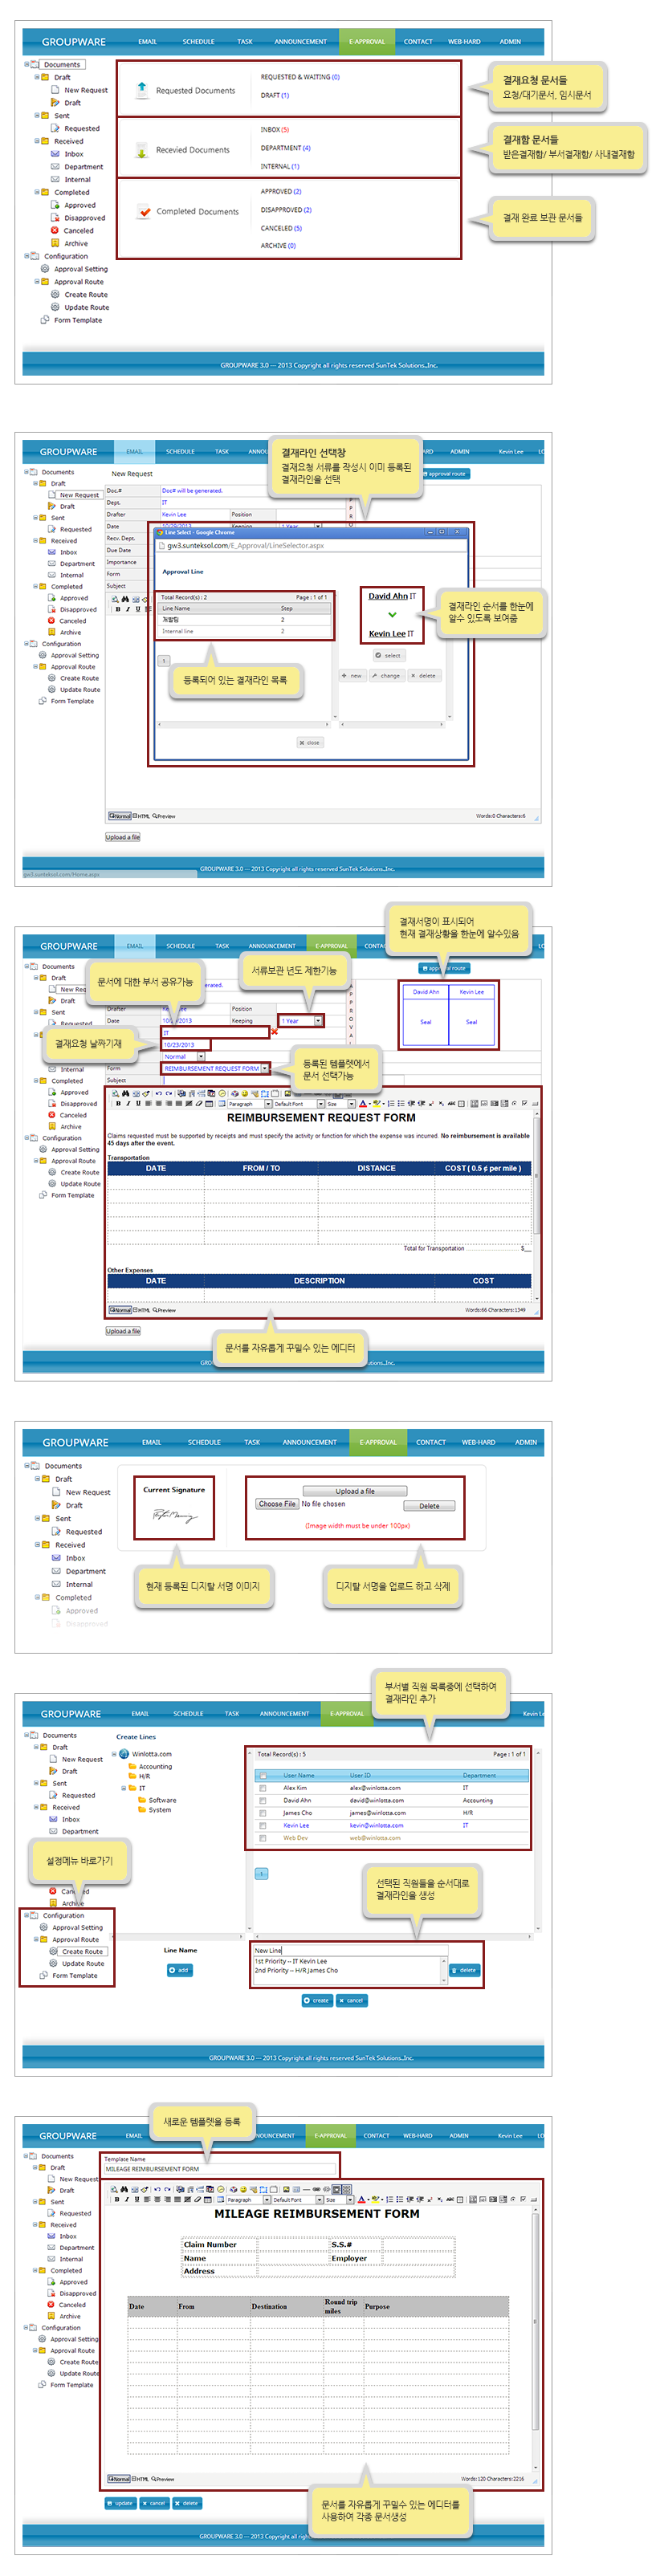This screenshot has width=660, height=2576.
Task: Select 'Update Route' in overview screen tree
Action: click(87, 307)
